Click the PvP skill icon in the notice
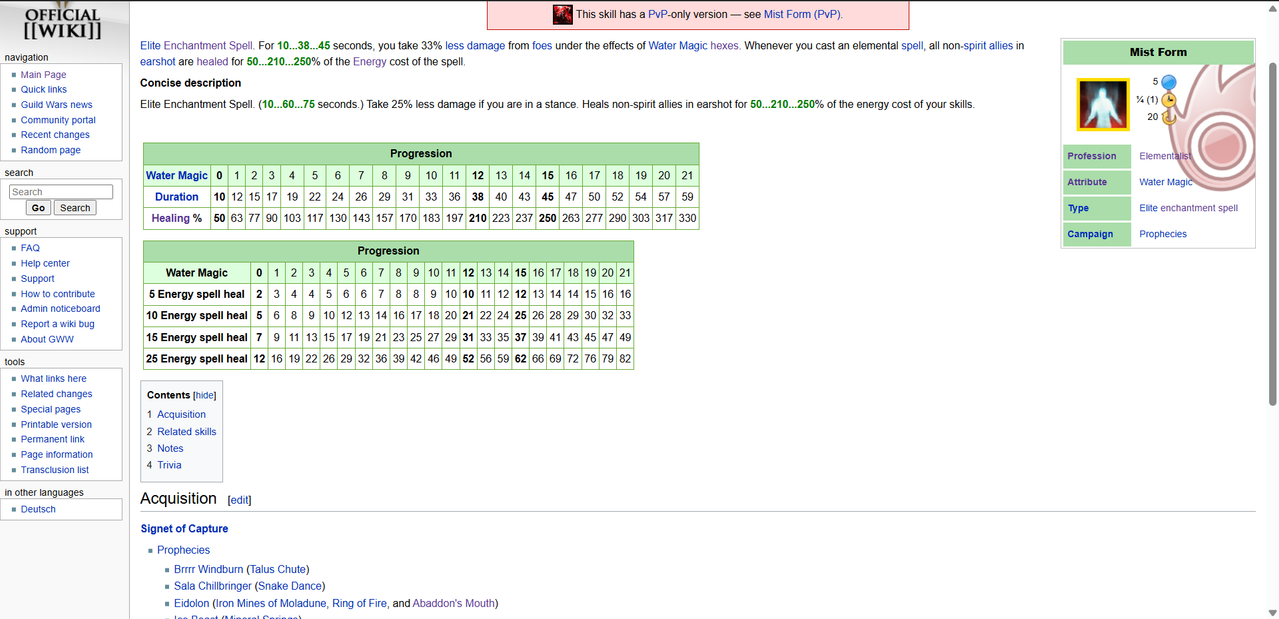 coord(562,14)
